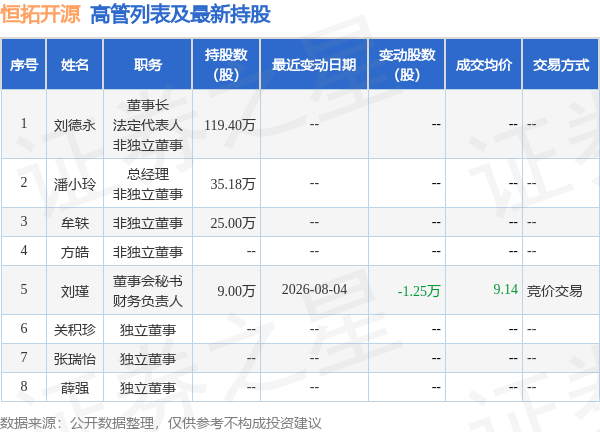Click 刘瑾's position 董事会秘书
The image size is (600, 432).
tap(148, 281)
